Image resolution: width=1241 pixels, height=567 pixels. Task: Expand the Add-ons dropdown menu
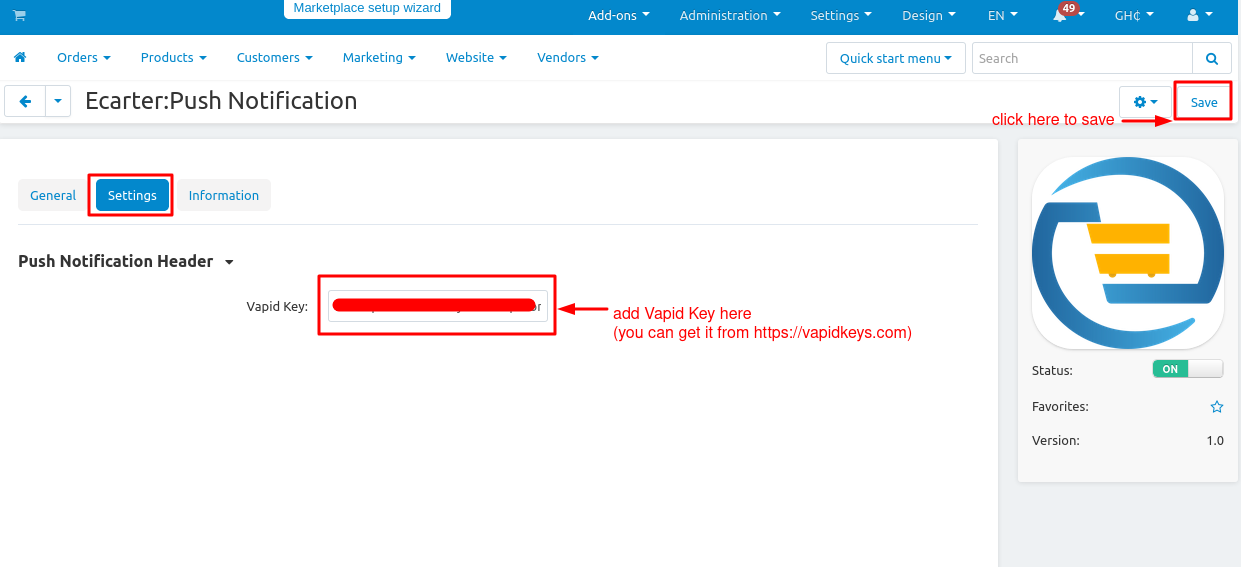pyautogui.click(x=618, y=16)
